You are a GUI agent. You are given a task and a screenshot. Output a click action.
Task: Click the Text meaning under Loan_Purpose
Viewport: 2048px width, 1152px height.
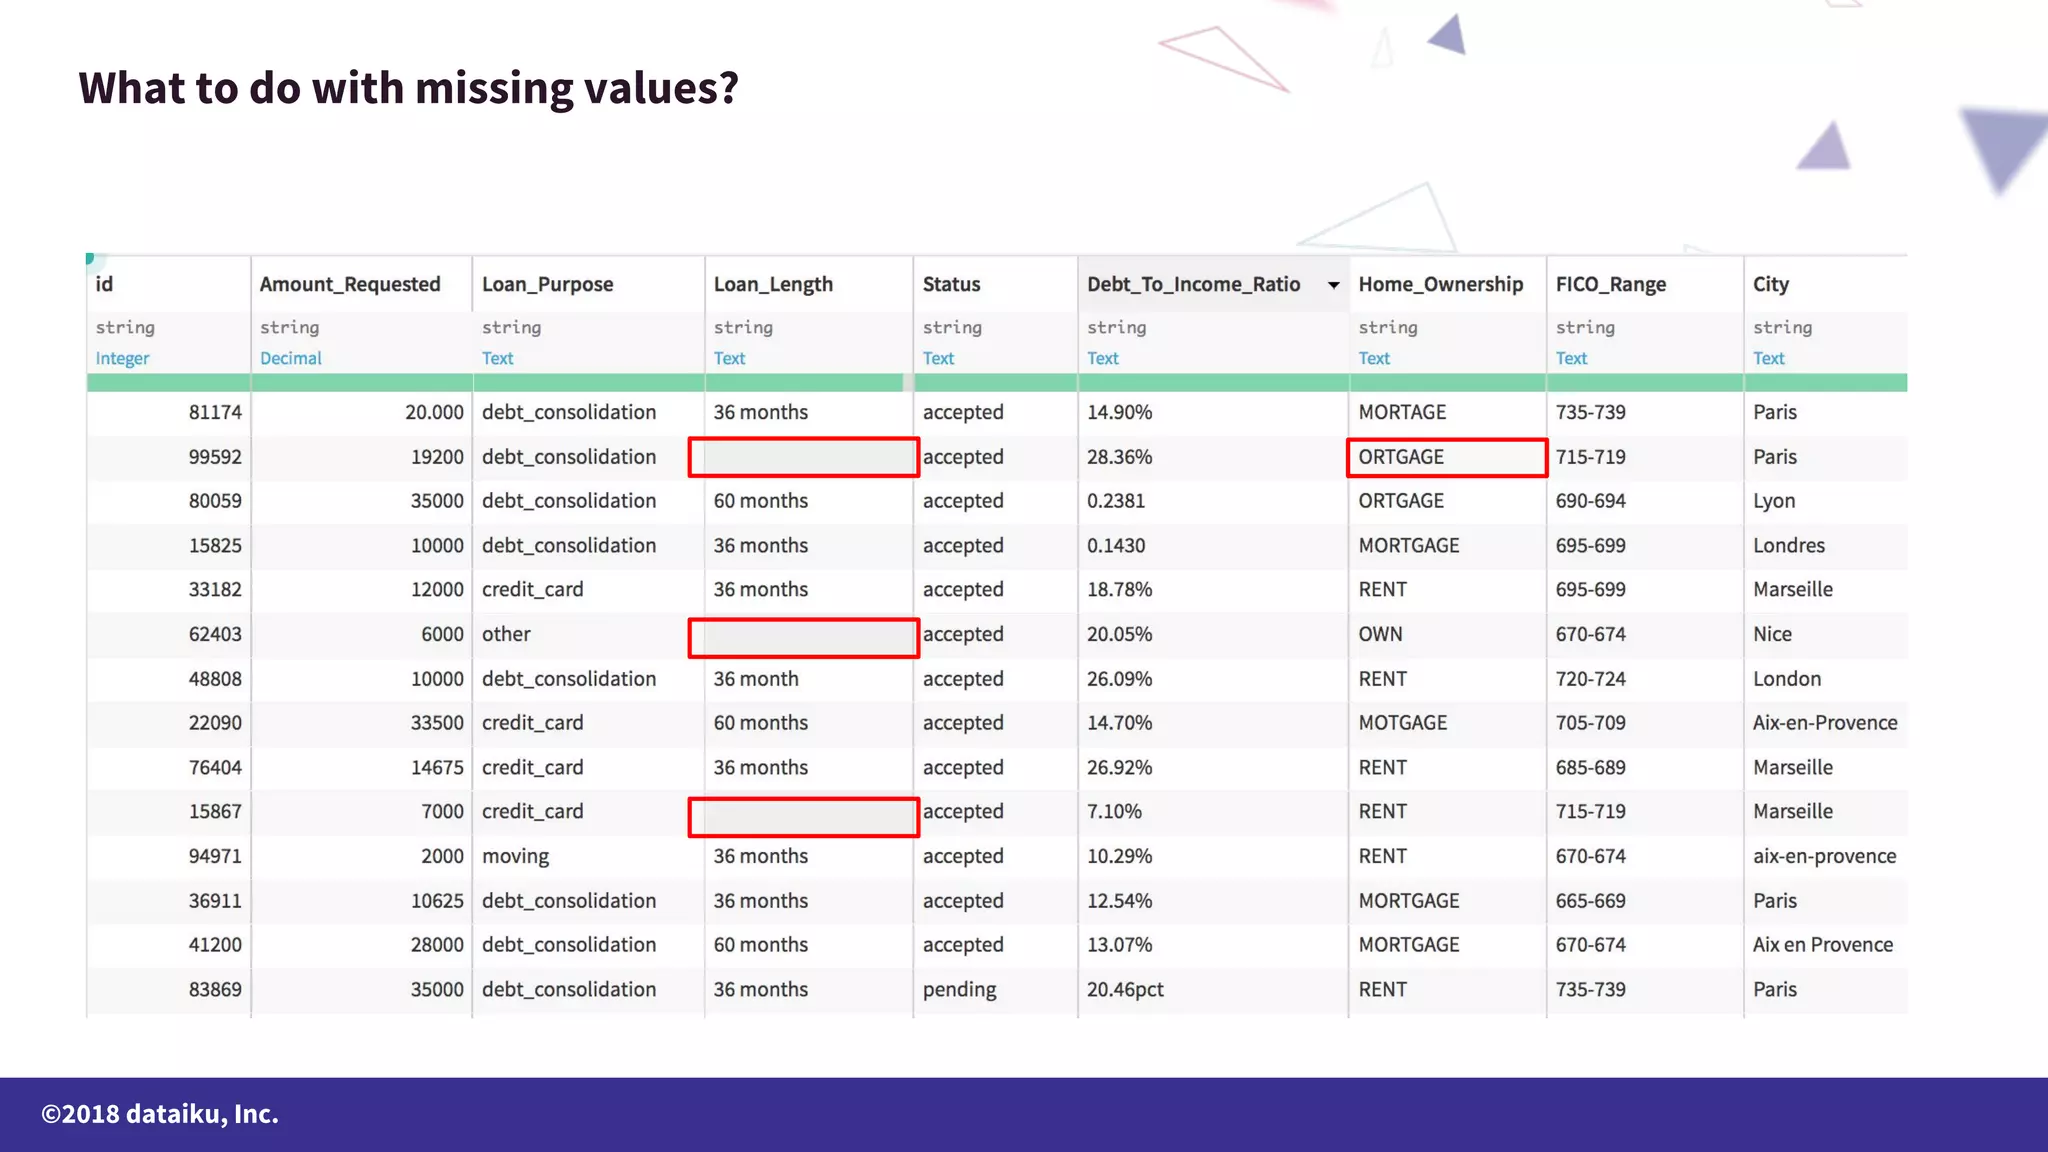497,358
